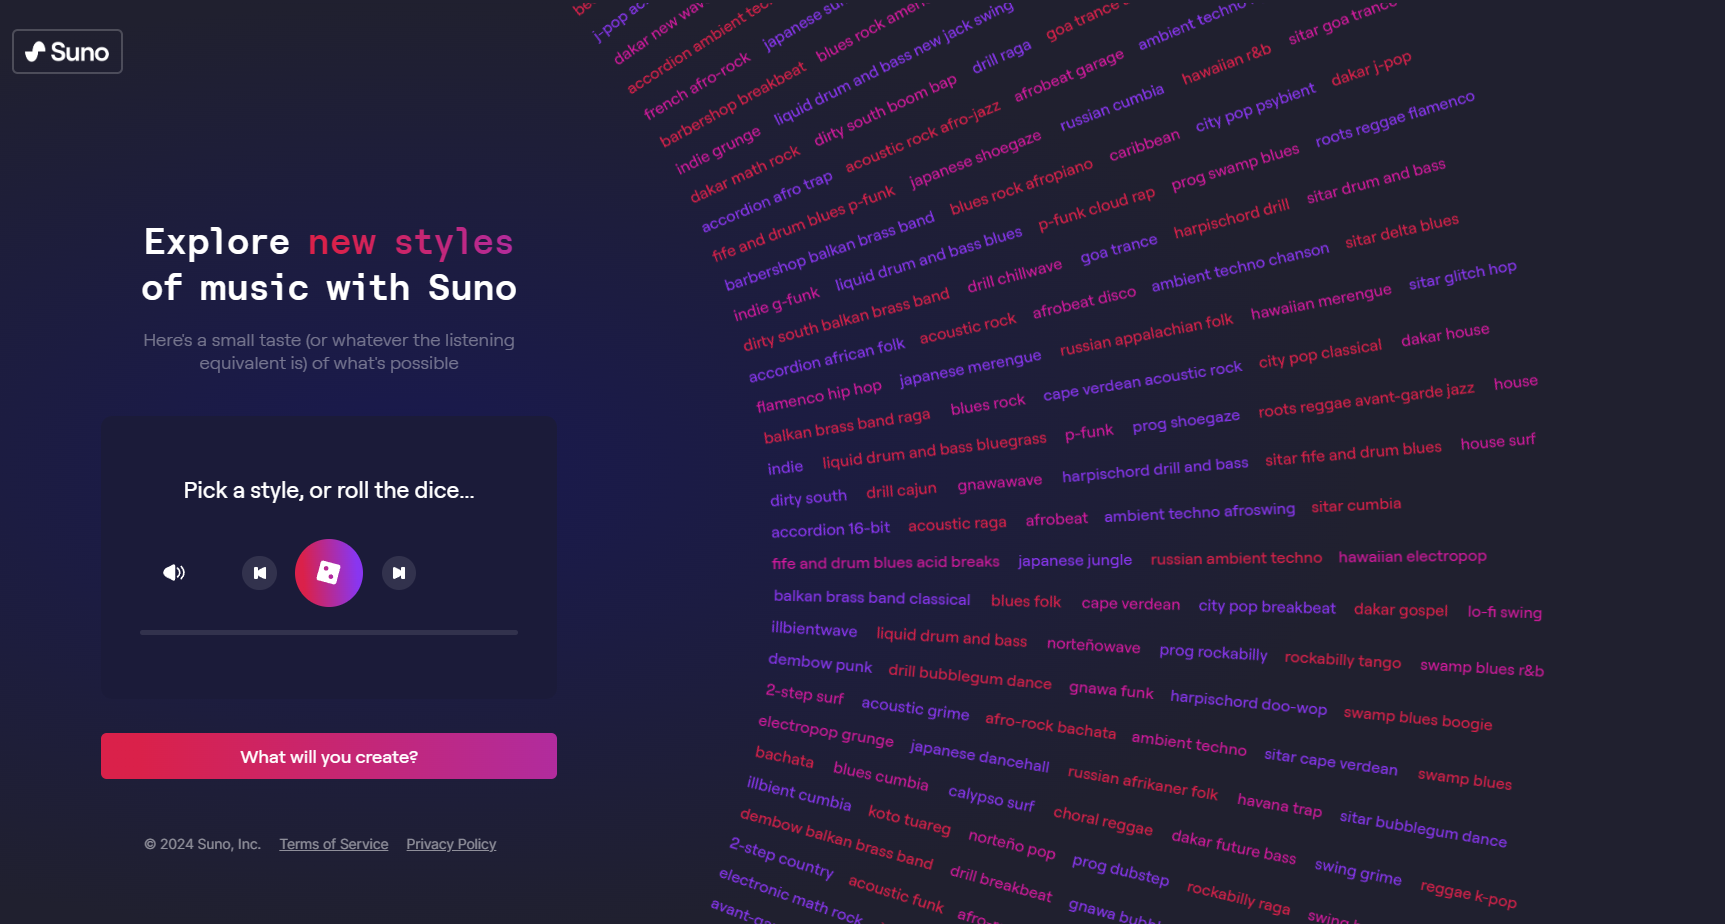Choose the 'drill cajun' style

pos(901,490)
